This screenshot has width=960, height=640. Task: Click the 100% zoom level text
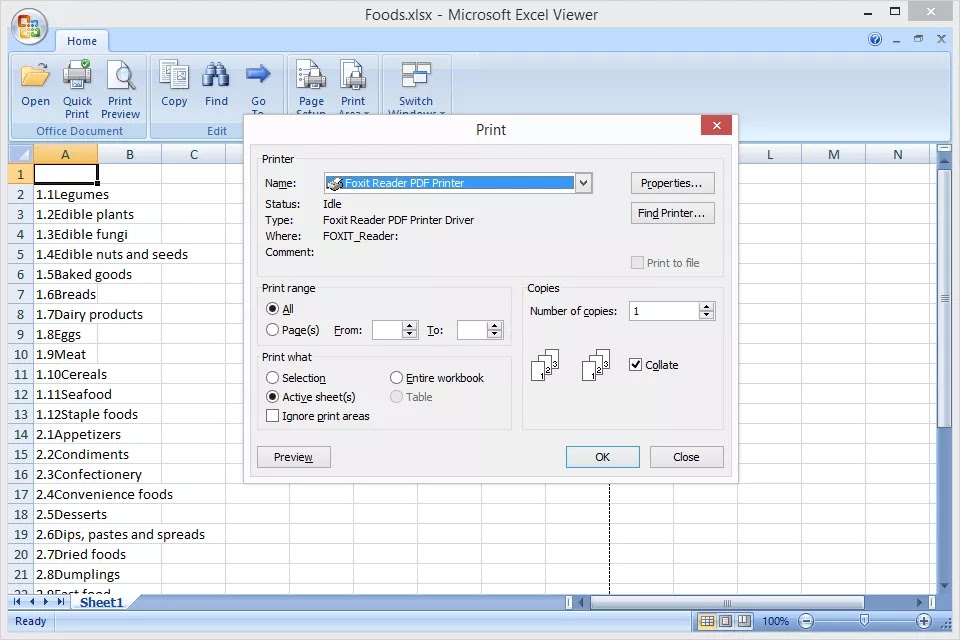[x=775, y=621]
